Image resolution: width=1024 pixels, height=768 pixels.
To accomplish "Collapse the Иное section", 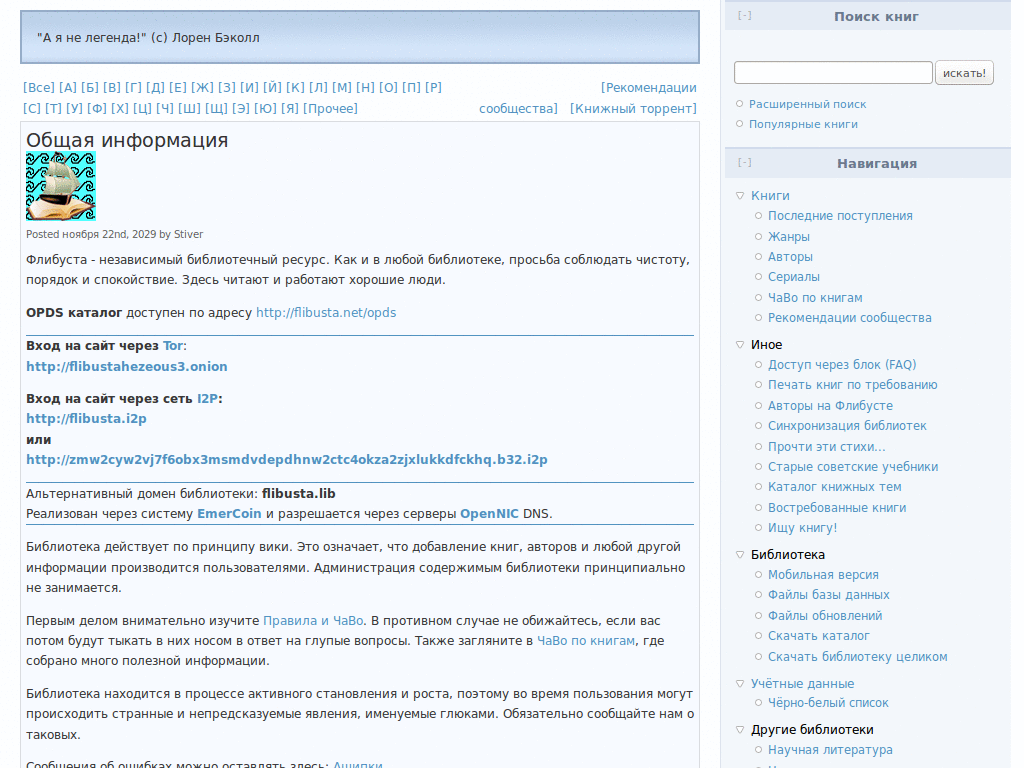I will point(738,344).
